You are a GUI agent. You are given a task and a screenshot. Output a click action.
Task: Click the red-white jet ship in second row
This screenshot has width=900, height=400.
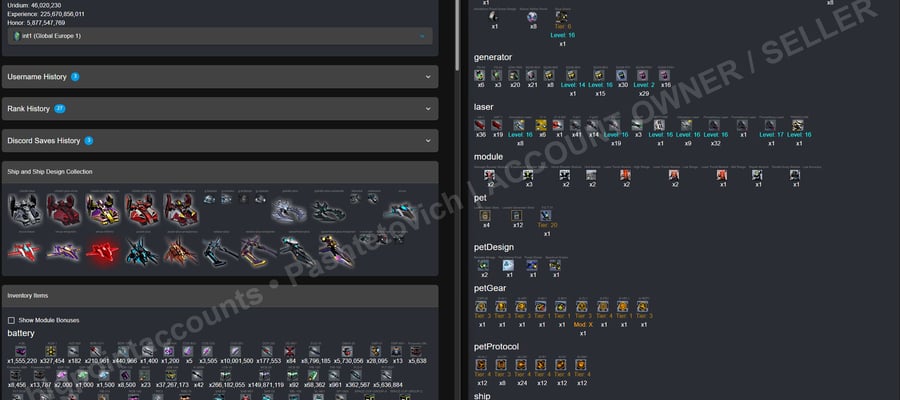(24, 252)
